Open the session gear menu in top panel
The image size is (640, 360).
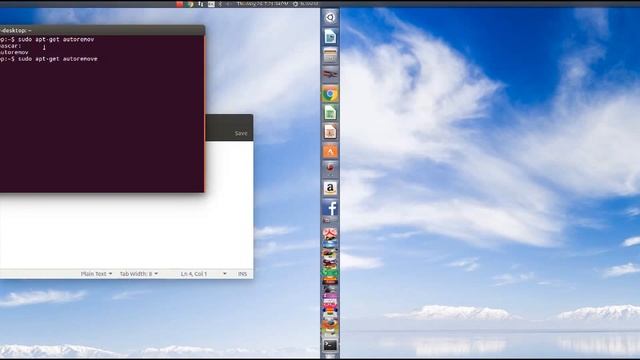[296, 4]
